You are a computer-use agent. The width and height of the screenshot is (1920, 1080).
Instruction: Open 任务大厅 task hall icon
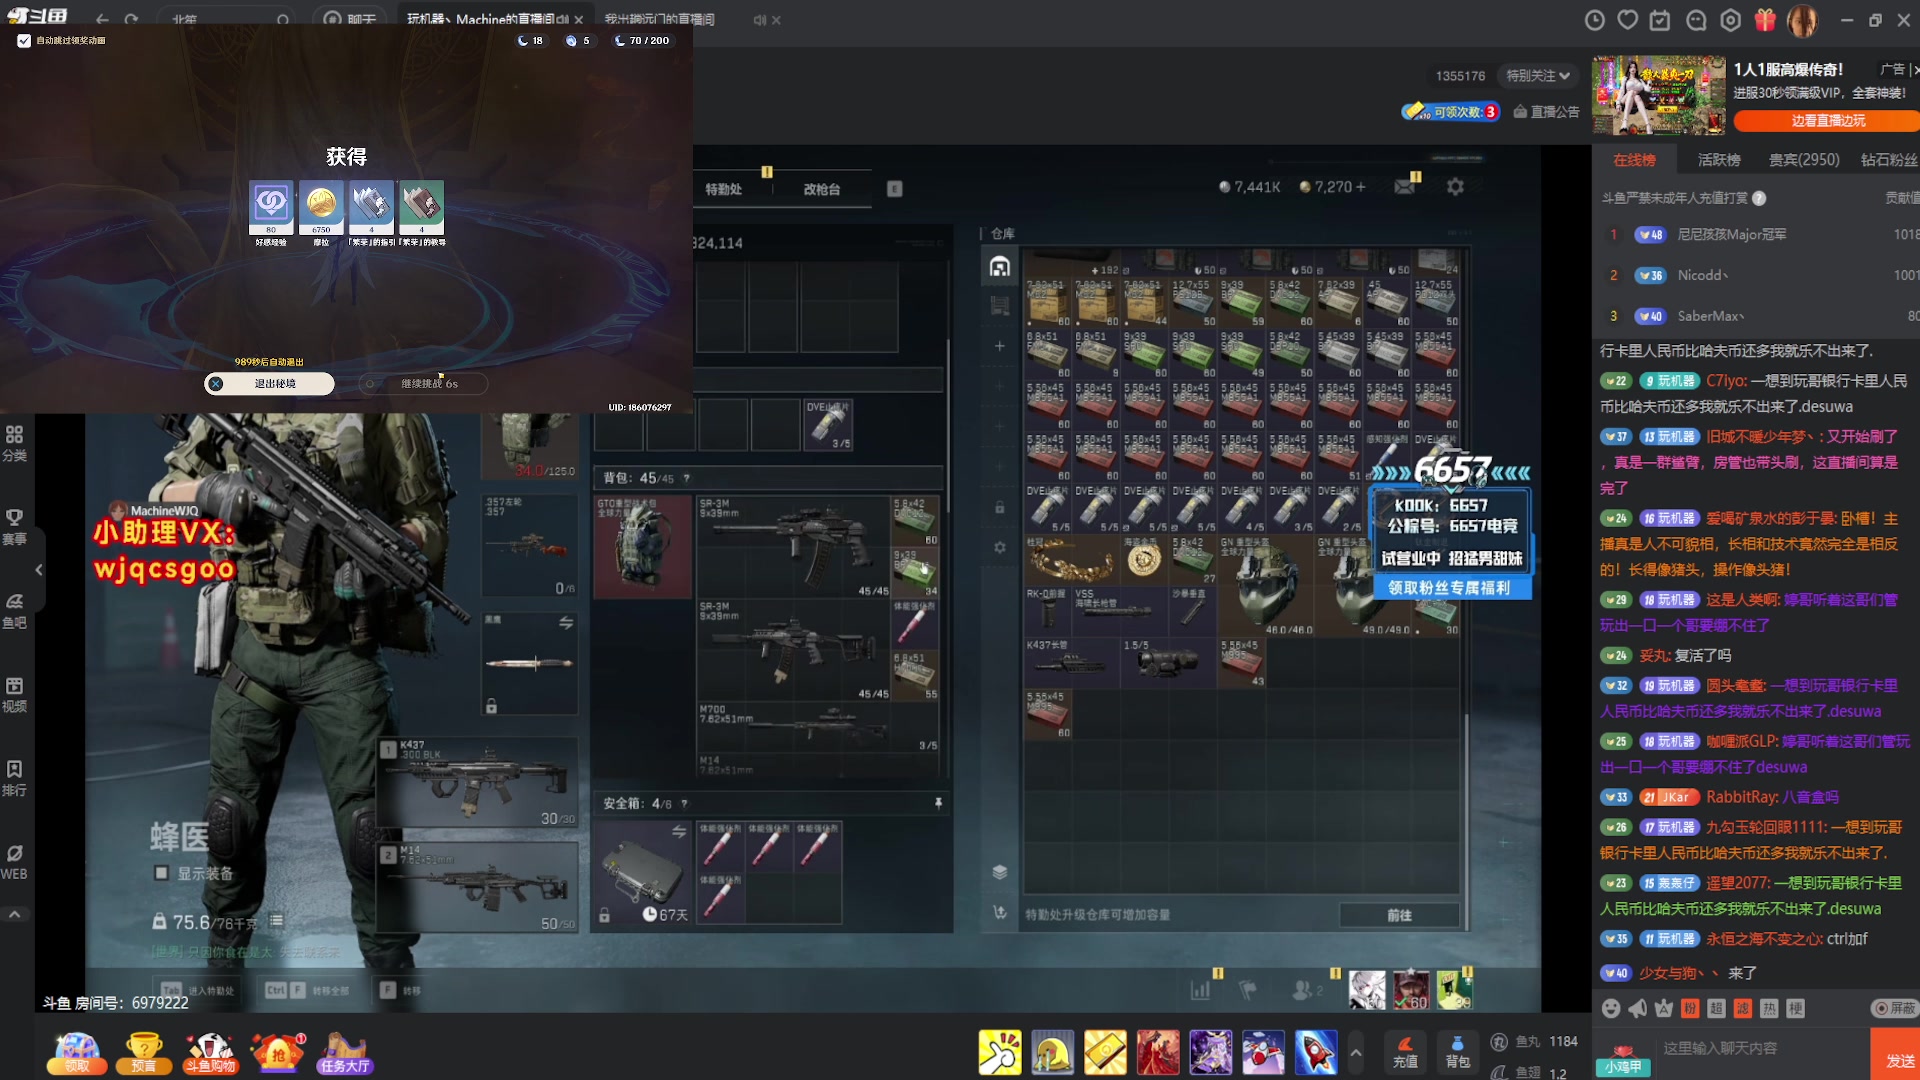[345, 1053]
